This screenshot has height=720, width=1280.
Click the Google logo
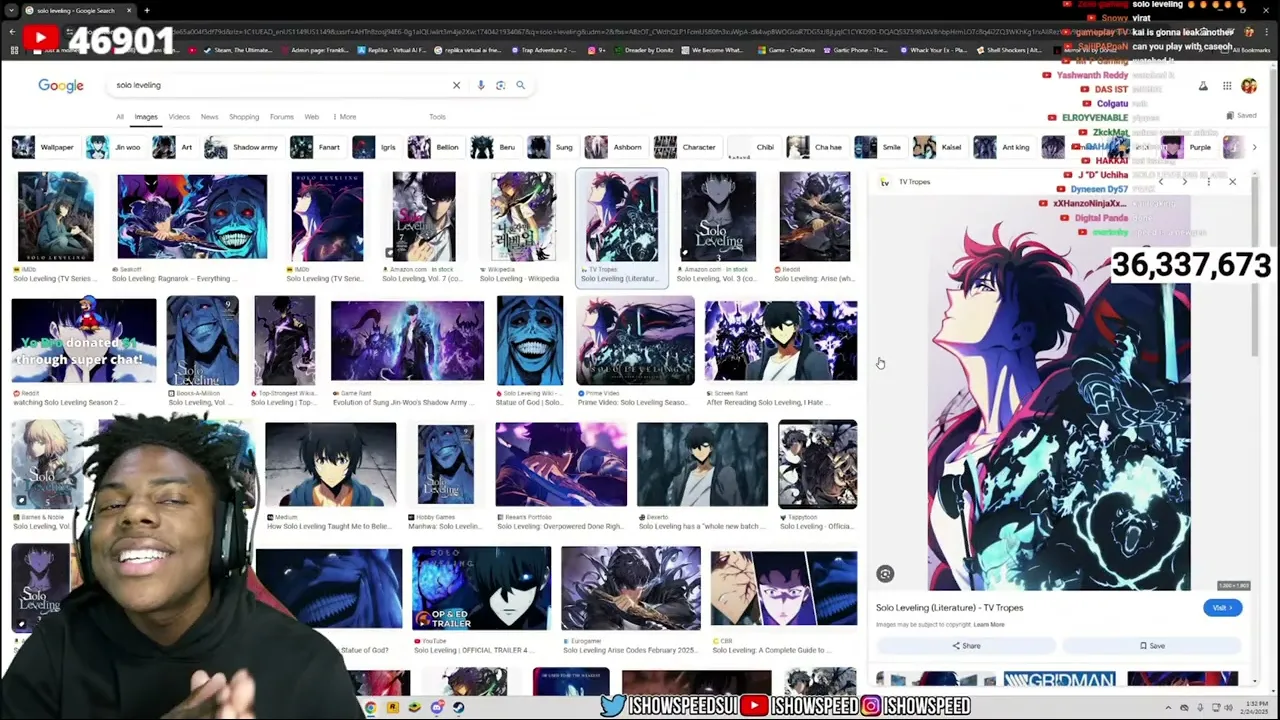[61, 85]
